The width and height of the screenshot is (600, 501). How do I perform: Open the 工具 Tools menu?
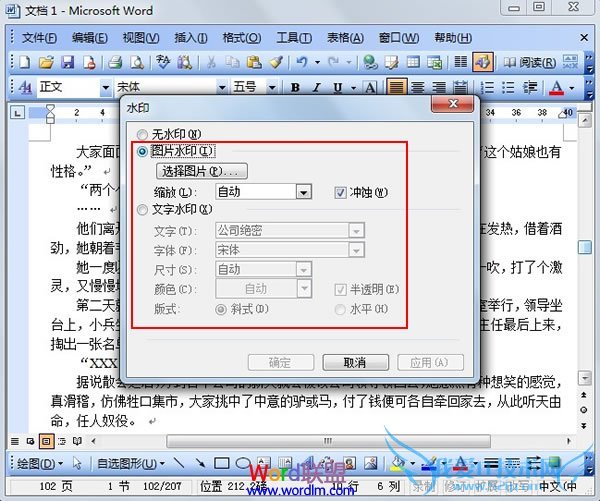294,38
